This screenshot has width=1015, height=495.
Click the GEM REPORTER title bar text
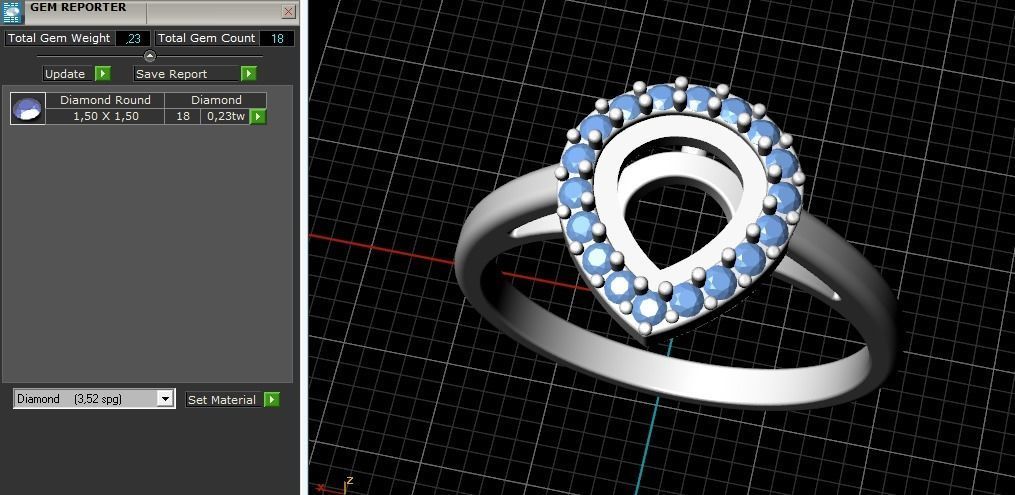pyautogui.click(x=78, y=8)
